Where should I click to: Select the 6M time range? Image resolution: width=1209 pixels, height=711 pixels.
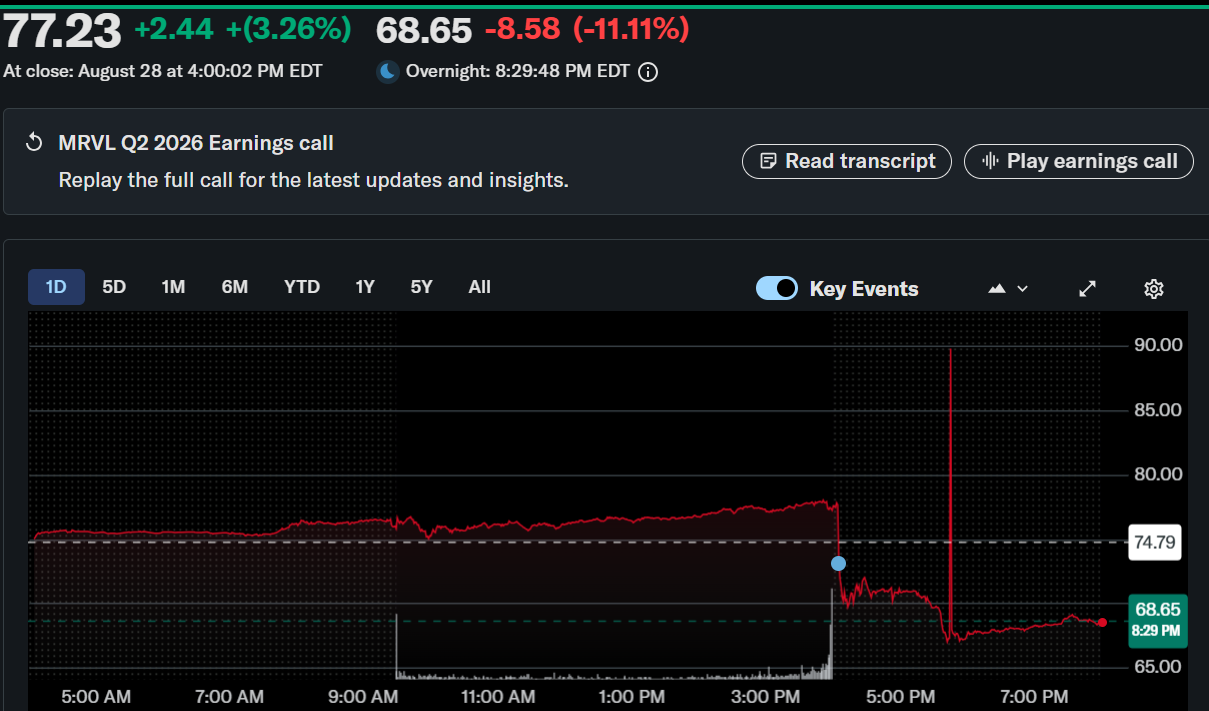[235, 287]
